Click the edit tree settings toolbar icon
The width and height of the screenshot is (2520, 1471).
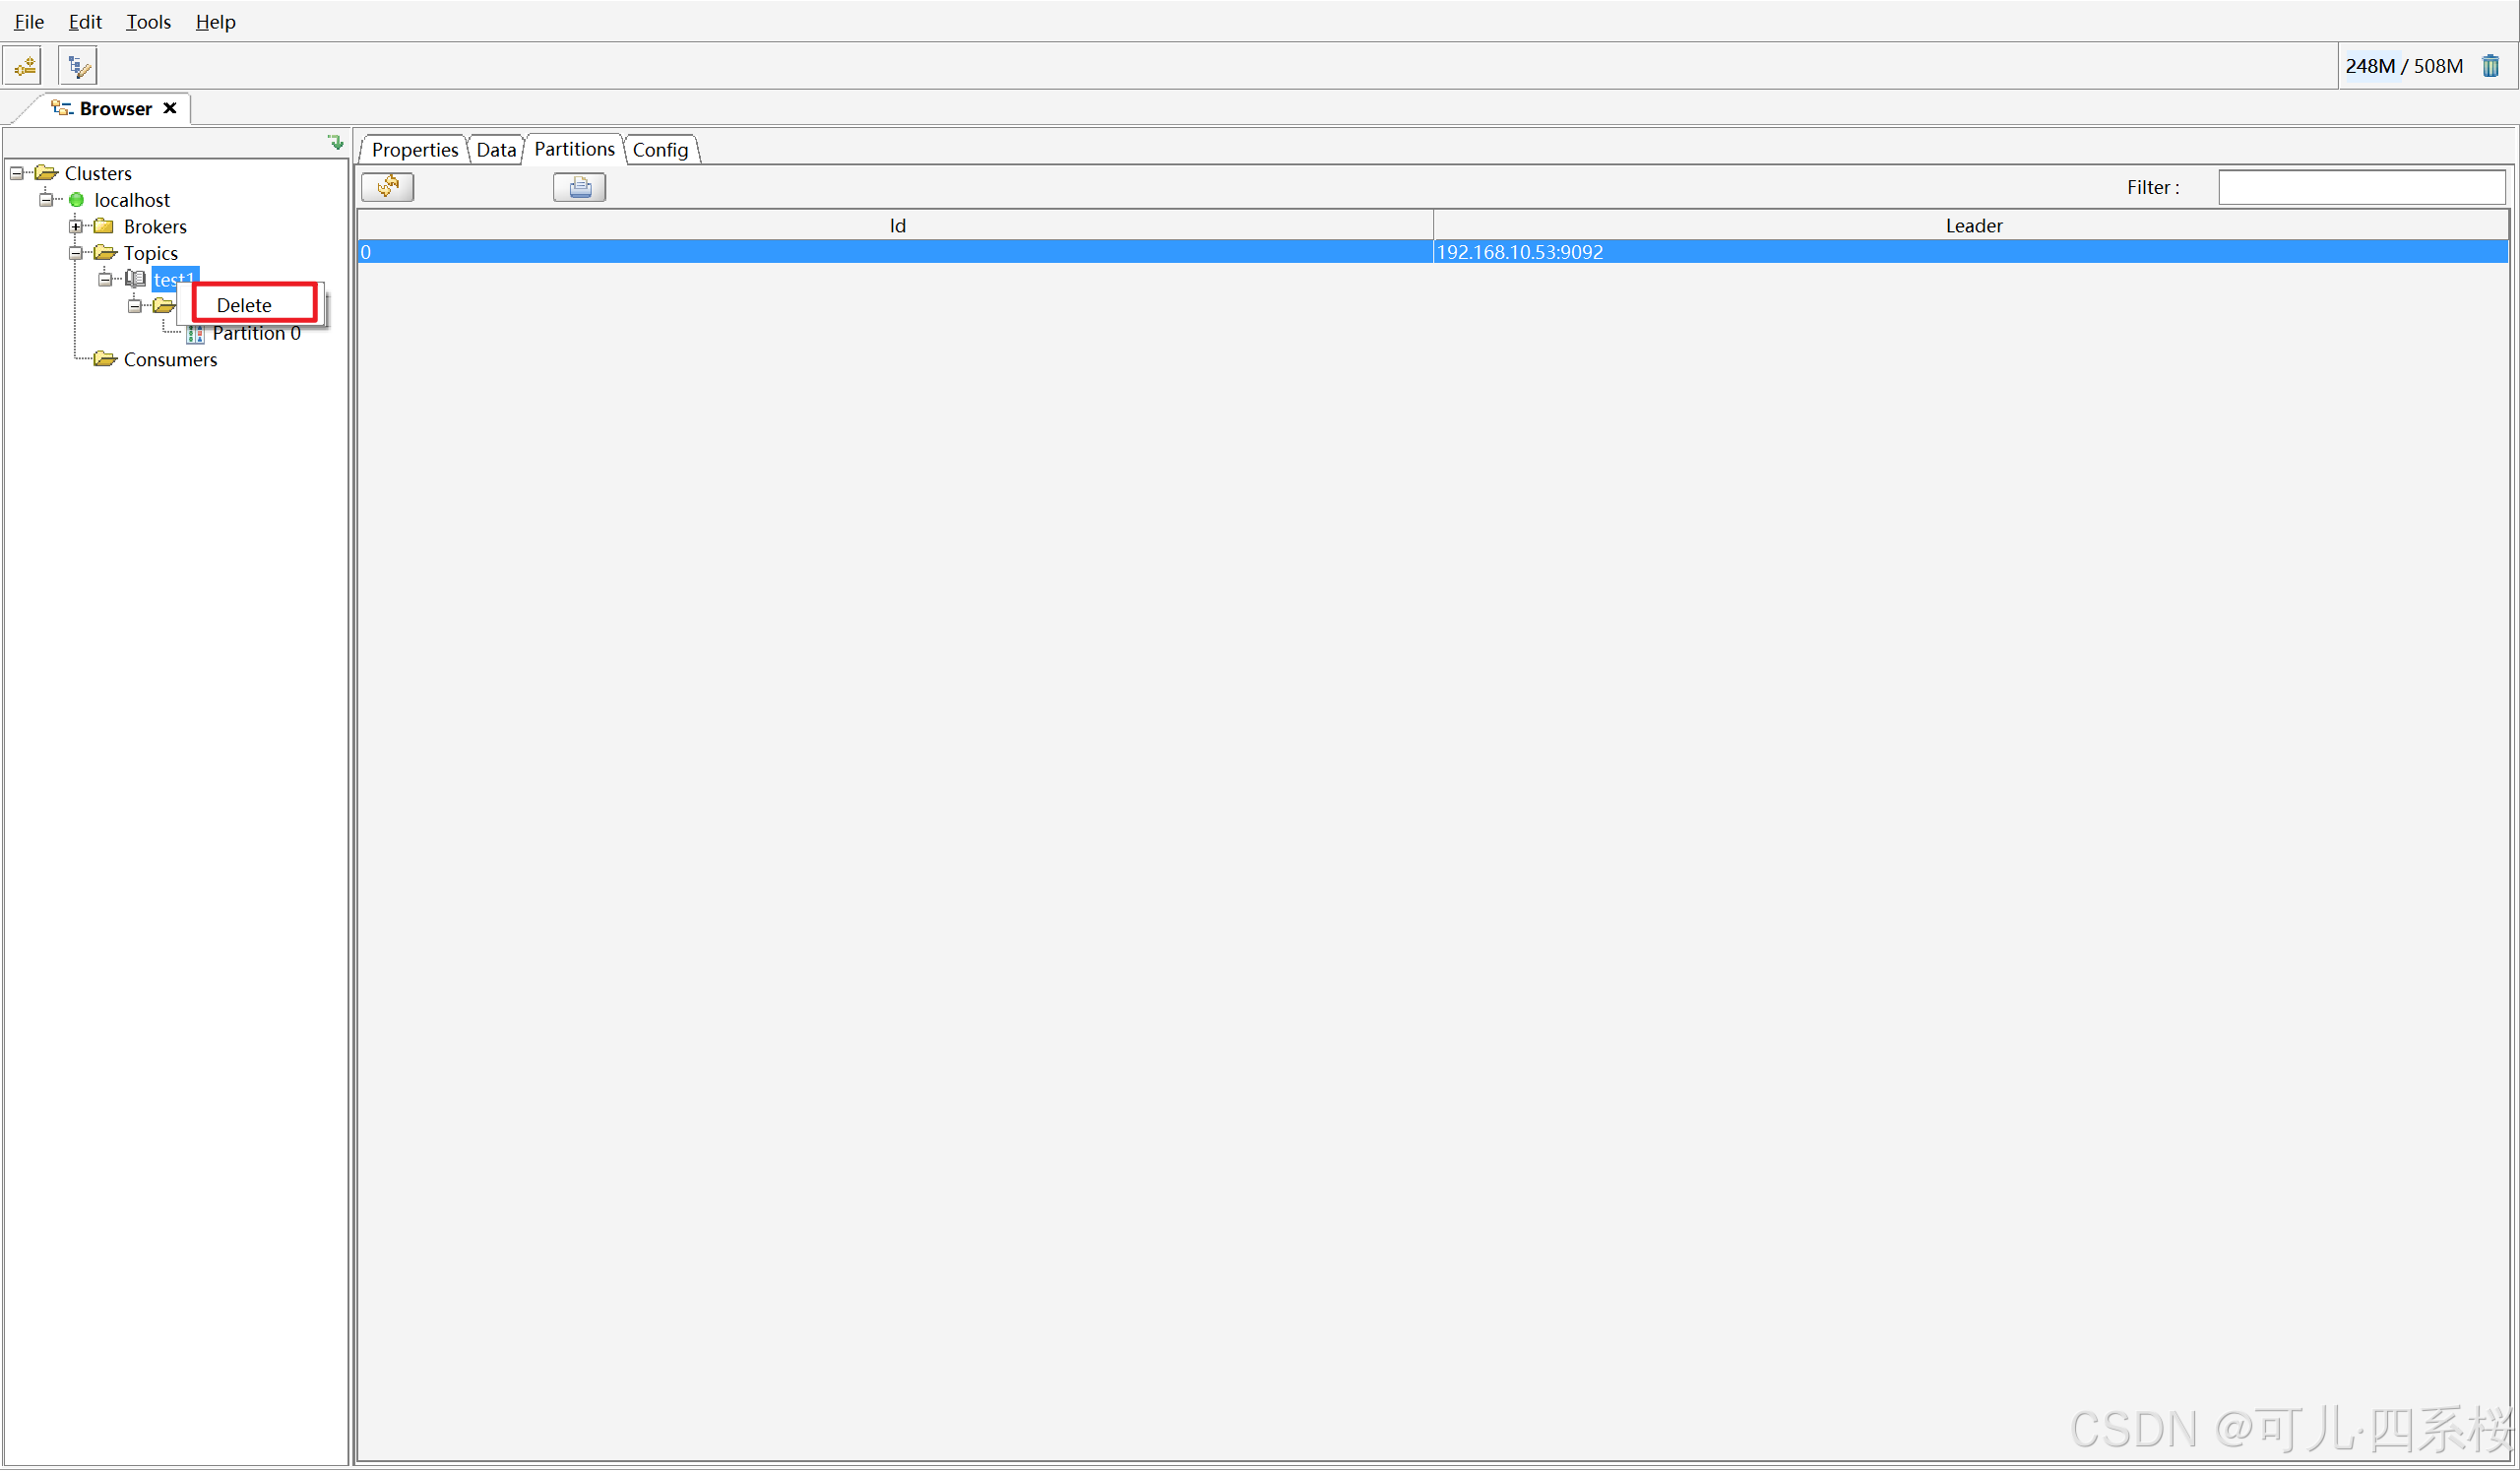78,66
